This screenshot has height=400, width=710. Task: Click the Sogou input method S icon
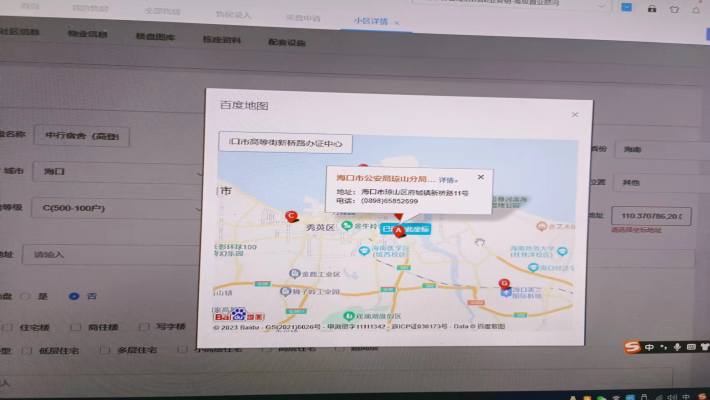click(632, 347)
